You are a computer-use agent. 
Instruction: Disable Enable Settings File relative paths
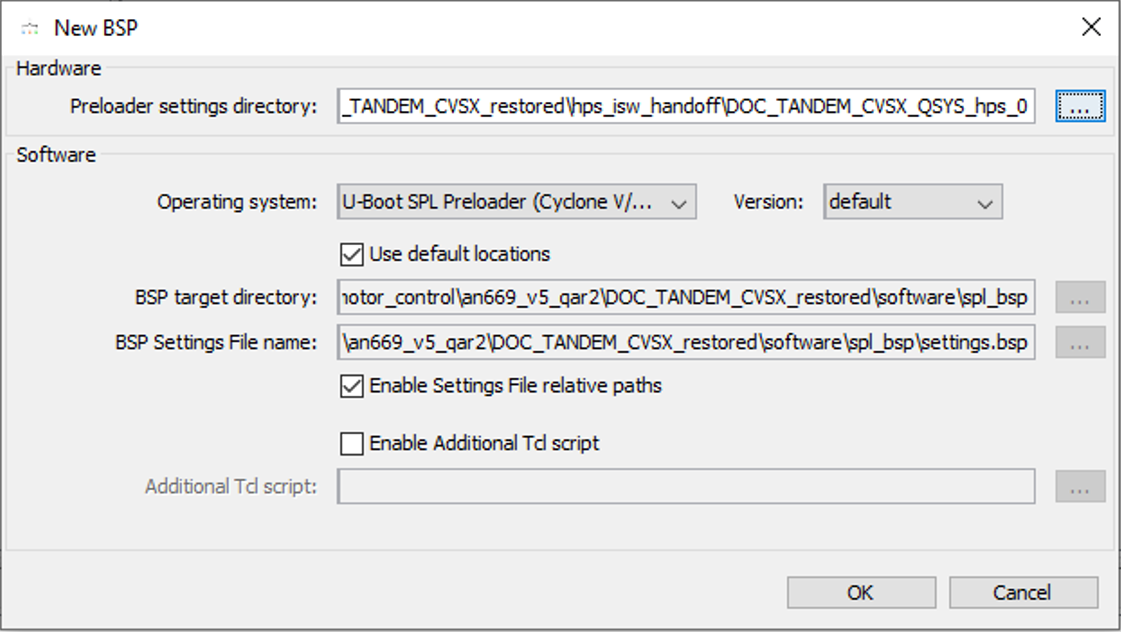352,386
